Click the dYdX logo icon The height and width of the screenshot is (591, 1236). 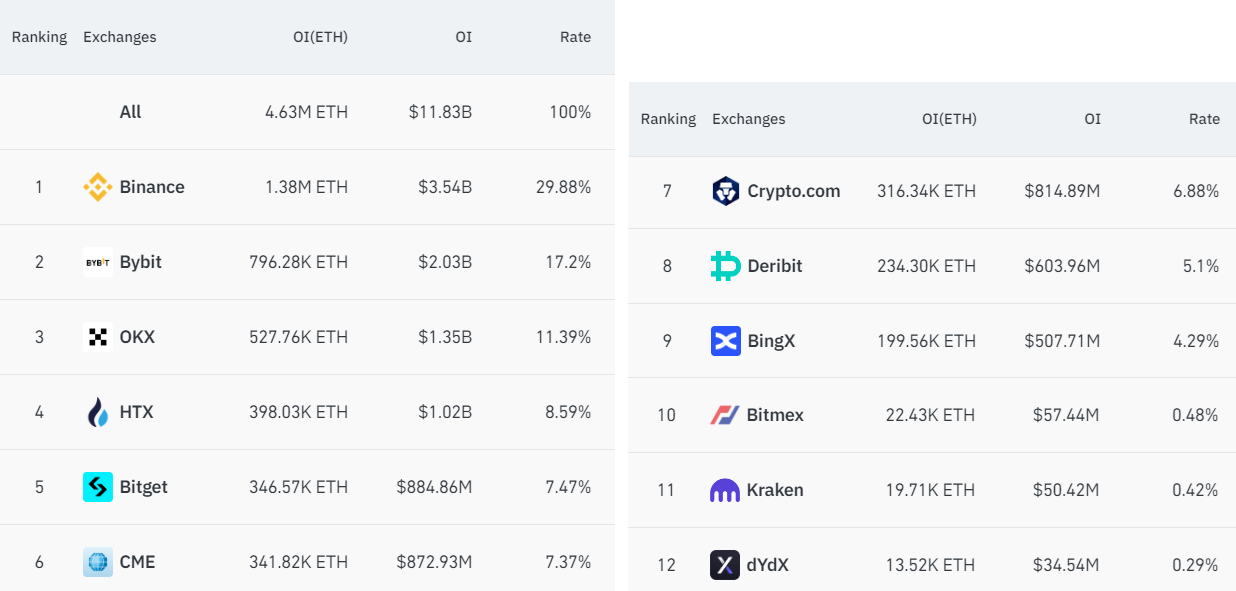(x=725, y=565)
